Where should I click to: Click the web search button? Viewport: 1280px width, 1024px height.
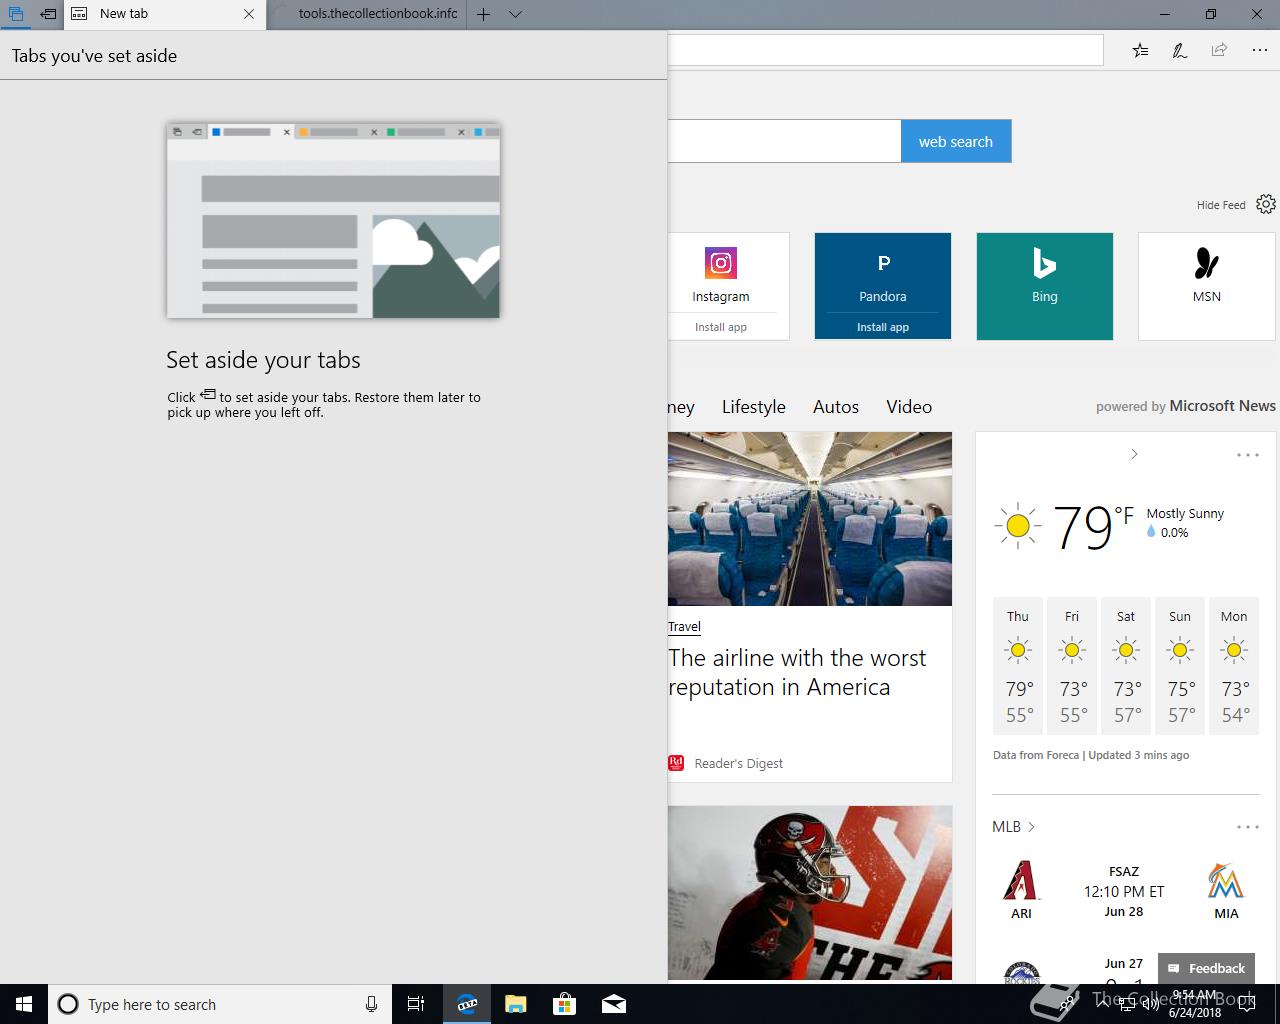click(x=956, y=141)
